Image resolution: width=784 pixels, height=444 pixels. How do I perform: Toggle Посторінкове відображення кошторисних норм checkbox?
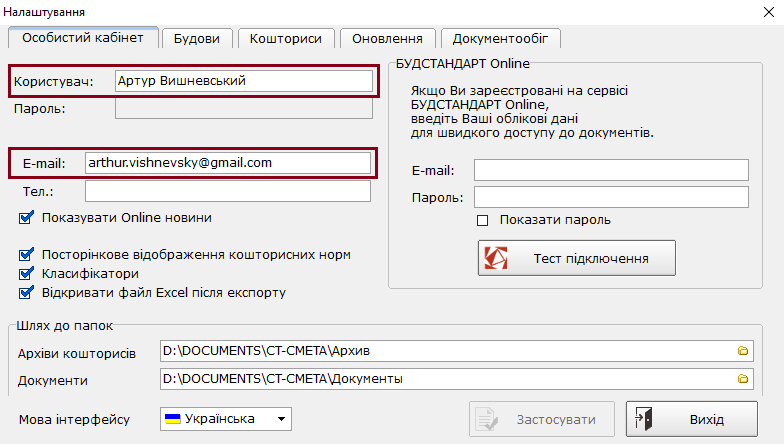(26, 255)
